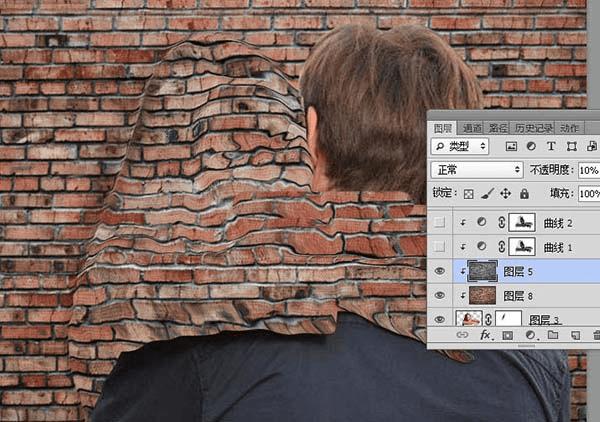
Task: Select layer named 曲线 1
Action: (x=558, y=248)
